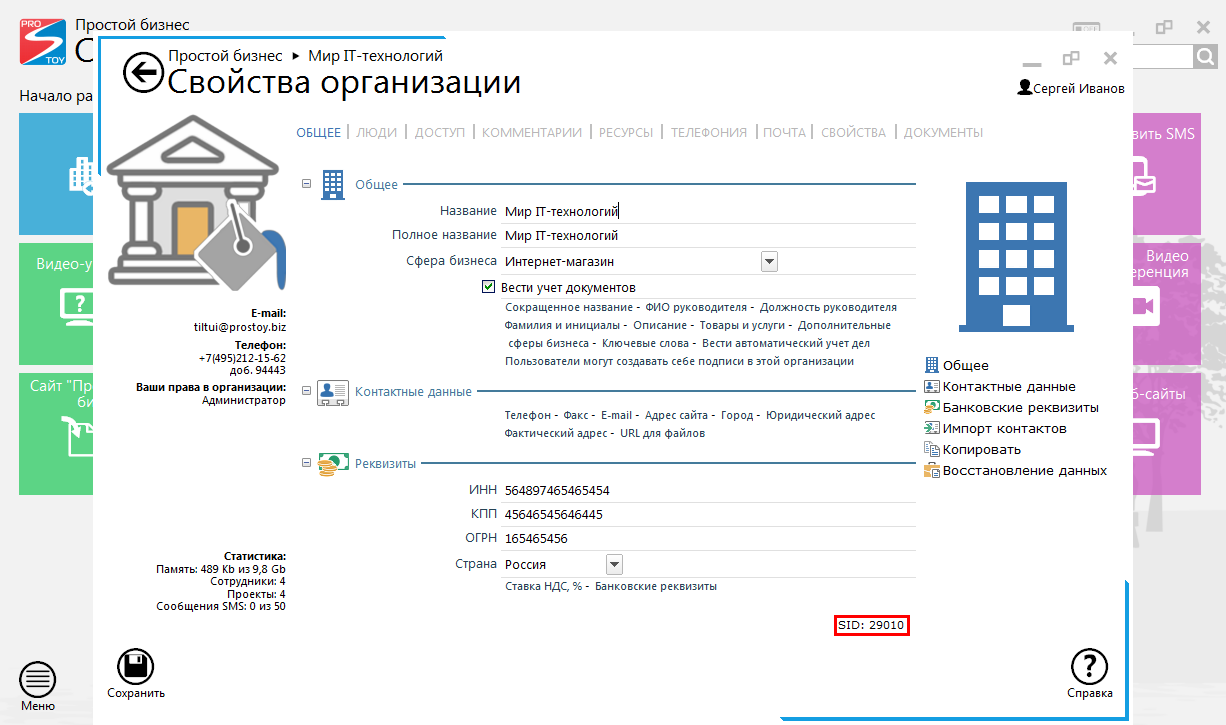1226x725 pixels.
Task: Click the Вести автоматический учет дел link
Action: (786, 343)
